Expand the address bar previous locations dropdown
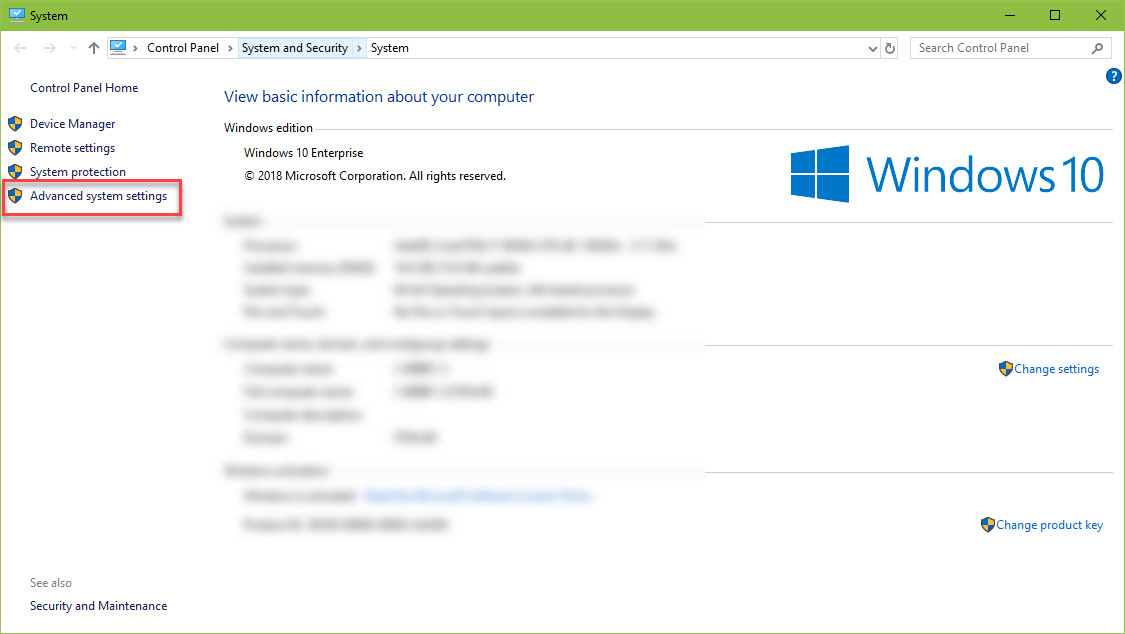The height and width of the screenshot is (634, 1125). [x=872, y=48]
